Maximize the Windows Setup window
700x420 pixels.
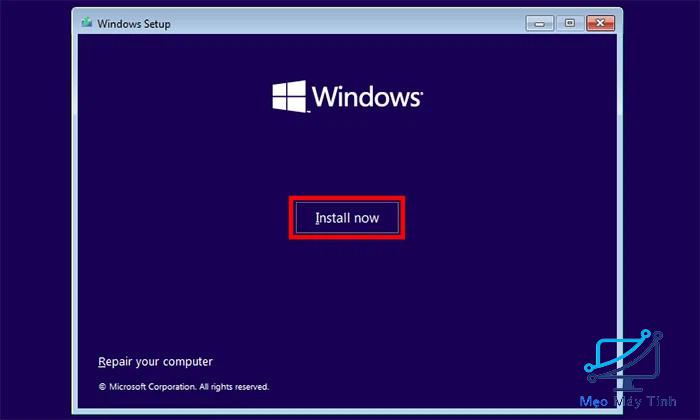pyautogui.click(x=570, y=23)
